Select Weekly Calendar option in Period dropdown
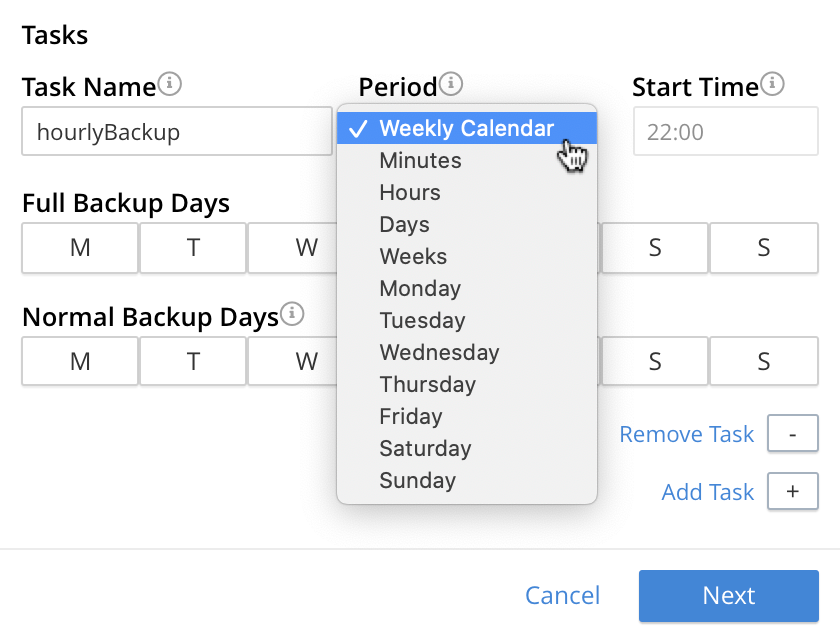The image size is (840, 639). (466, 128)
